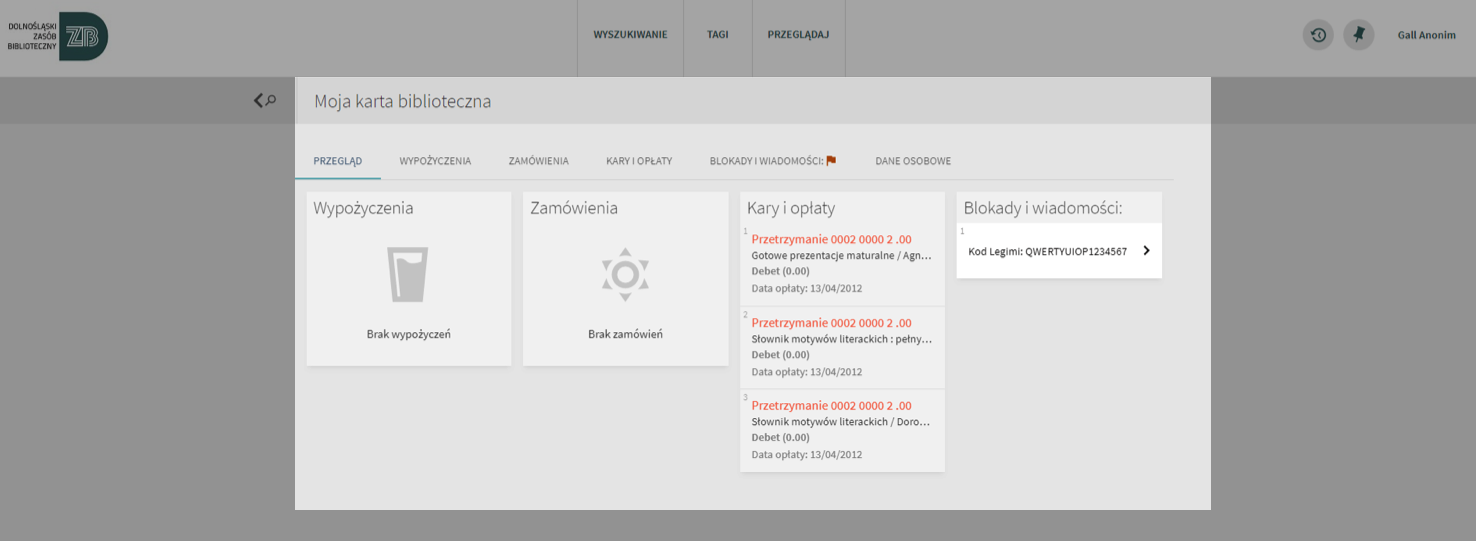Image resolution: width=1476 pixels, height=541 pixels.
Task: Switch to the Zamówienia tab
Action: pos(538,161)
